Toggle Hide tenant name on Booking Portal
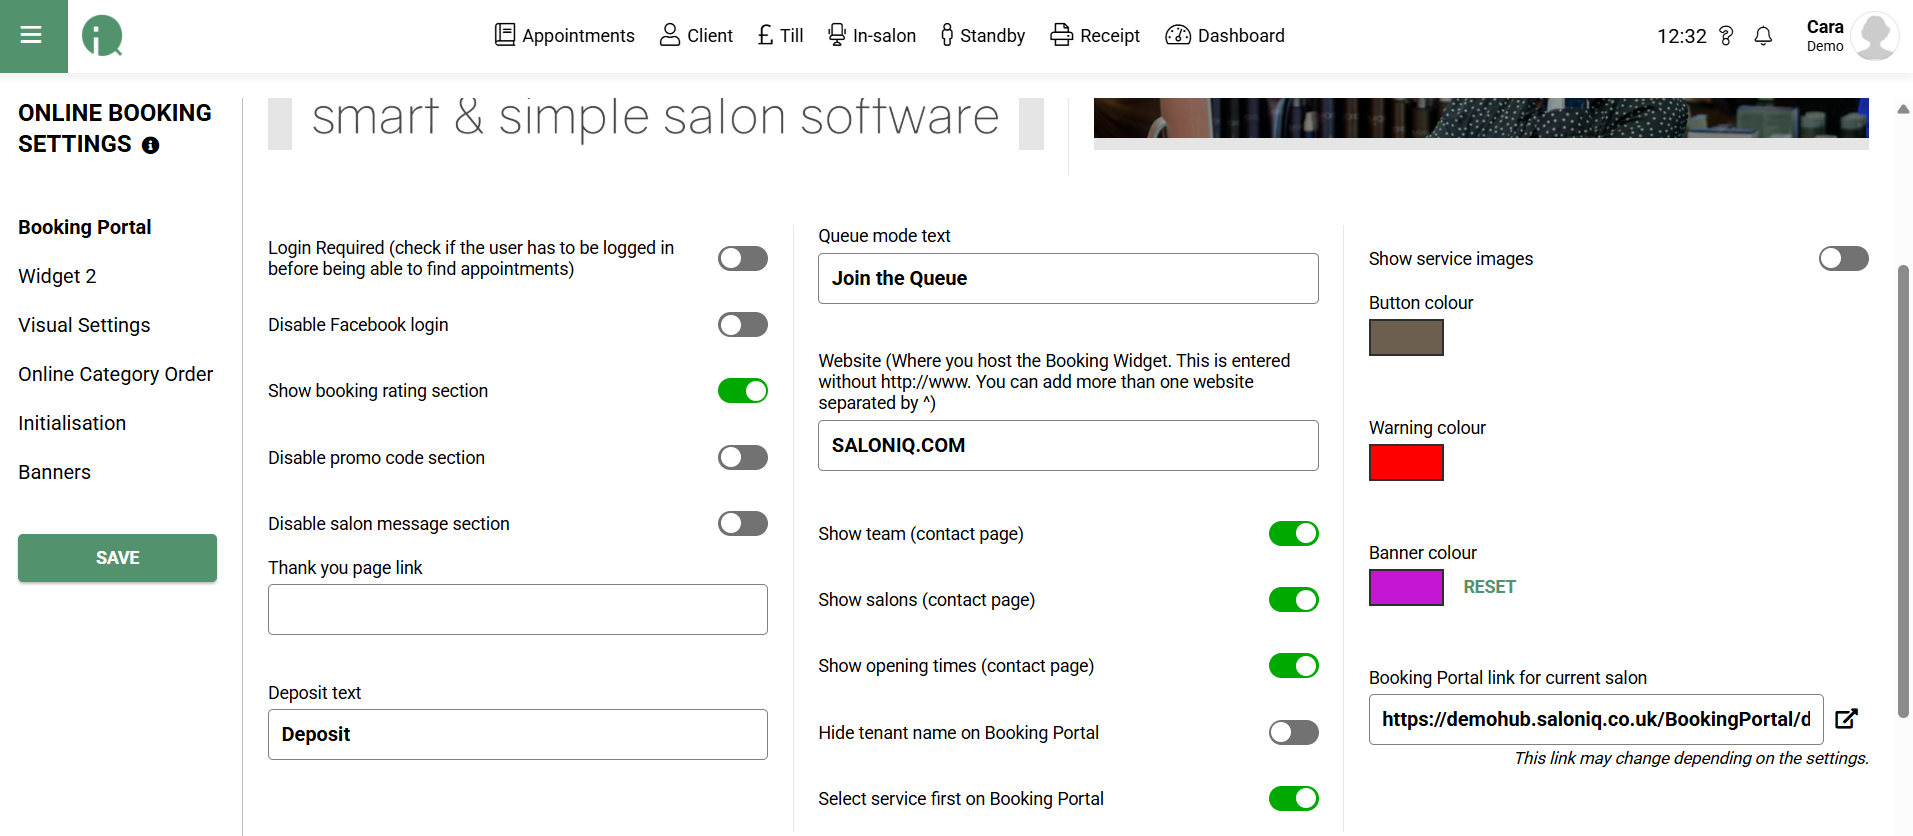1913x836 pixels. (x=1293, y=733)
